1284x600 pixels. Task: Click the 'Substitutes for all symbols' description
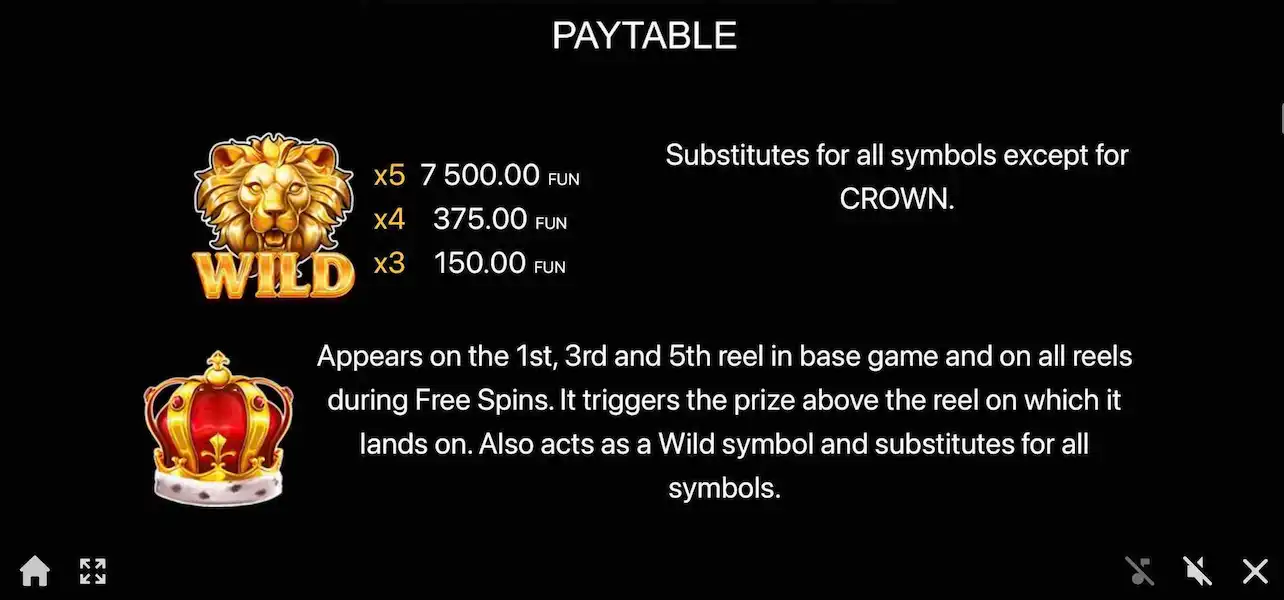tap(896, 155)
